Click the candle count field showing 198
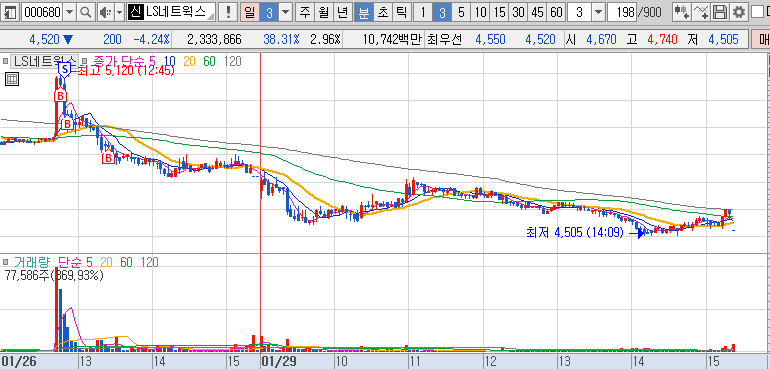The height and width of the screenshot is (369, 770). tap(621, 13)
